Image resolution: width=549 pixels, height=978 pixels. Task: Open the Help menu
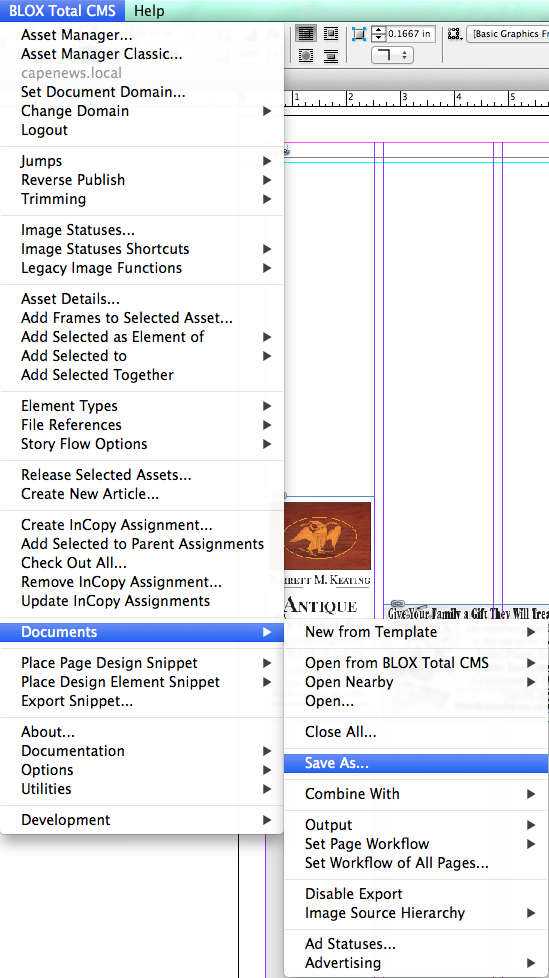(150, 11)
